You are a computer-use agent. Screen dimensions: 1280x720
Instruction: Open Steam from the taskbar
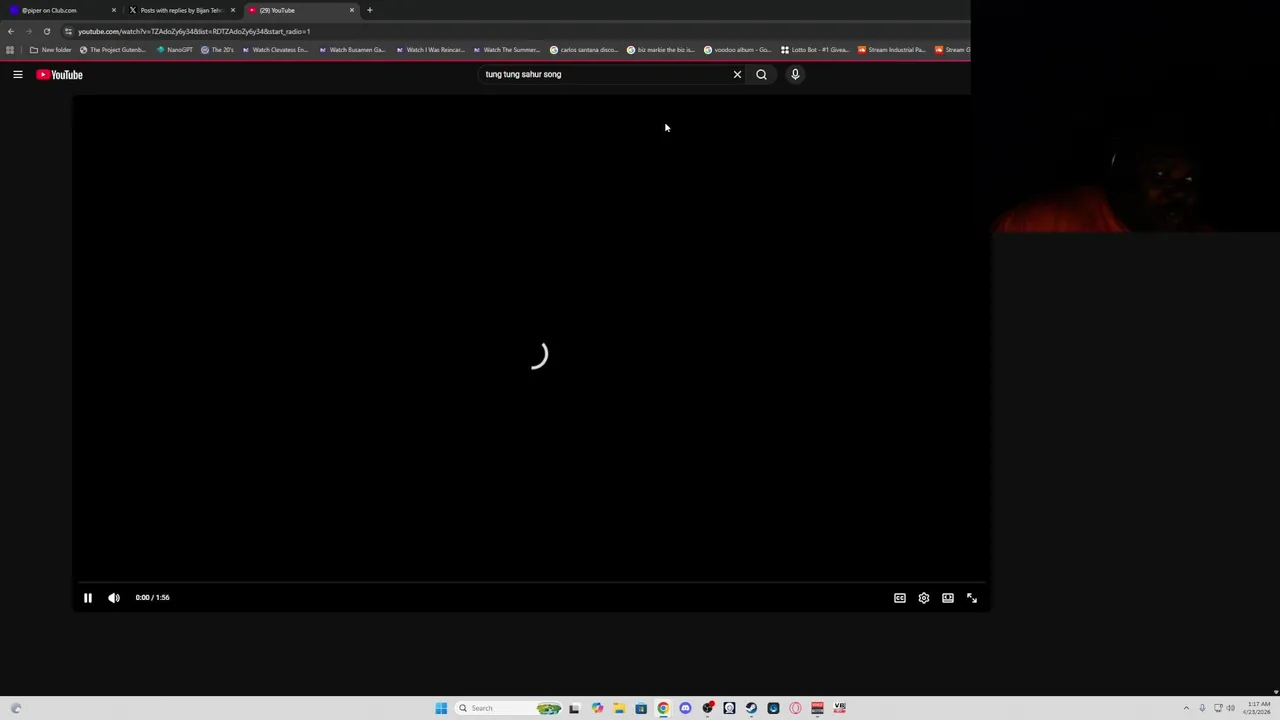[751, 708]
